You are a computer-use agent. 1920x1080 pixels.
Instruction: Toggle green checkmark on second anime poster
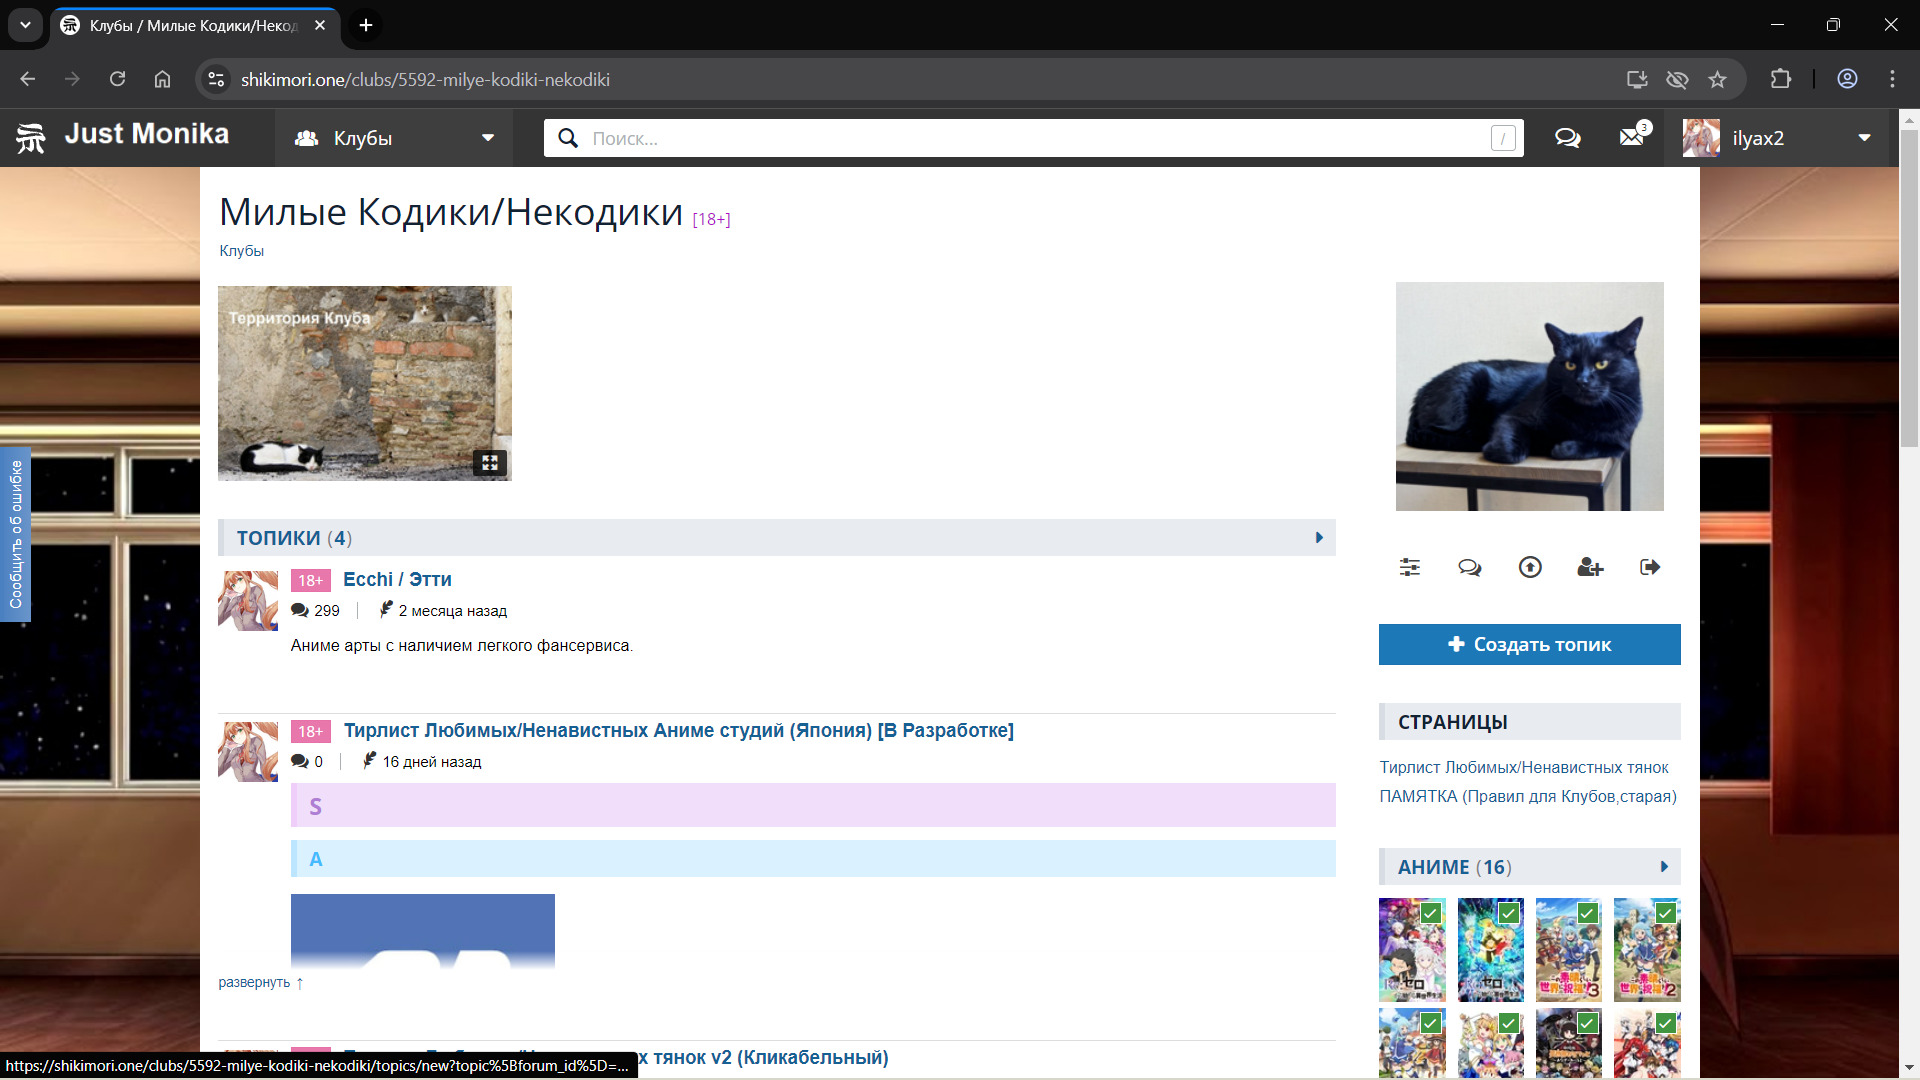pos(1509,913)
